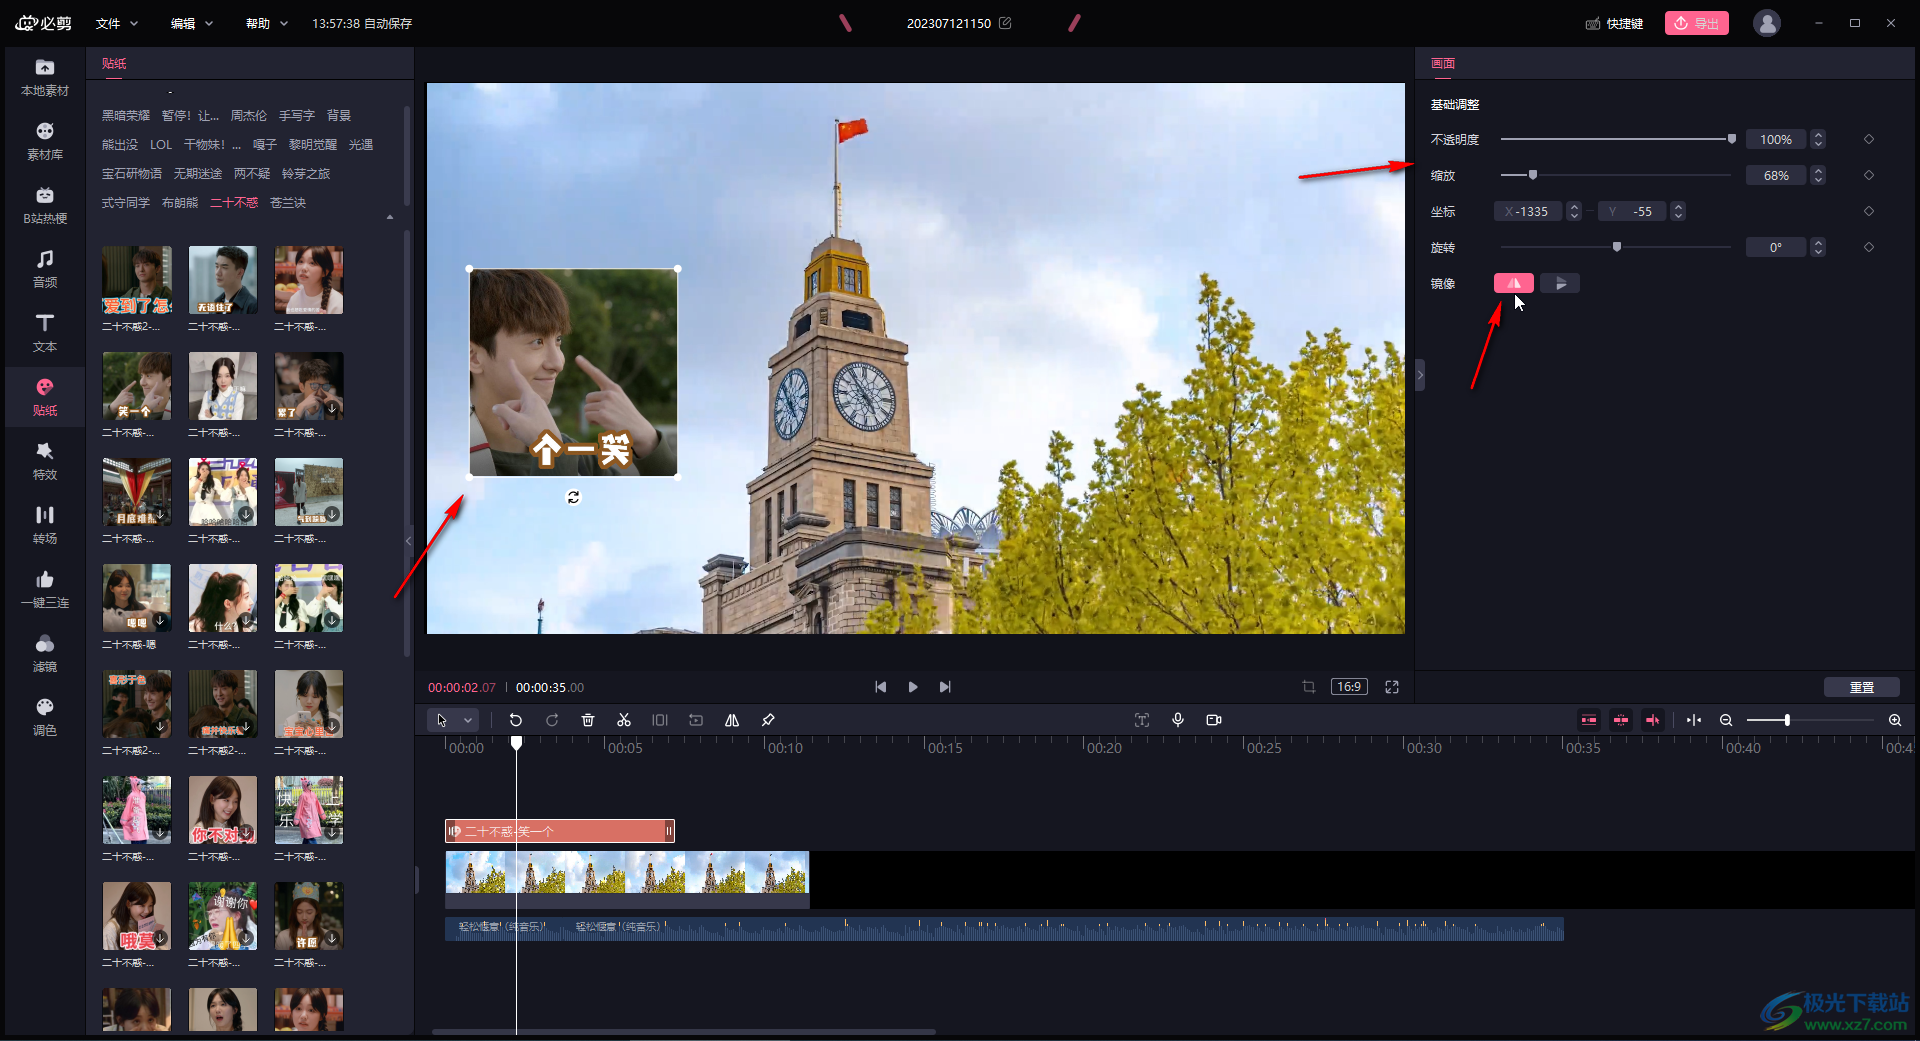Expand the selection tool dropdown arrow
This screenshot has width=1920, height=1041.
click(468, 720)
